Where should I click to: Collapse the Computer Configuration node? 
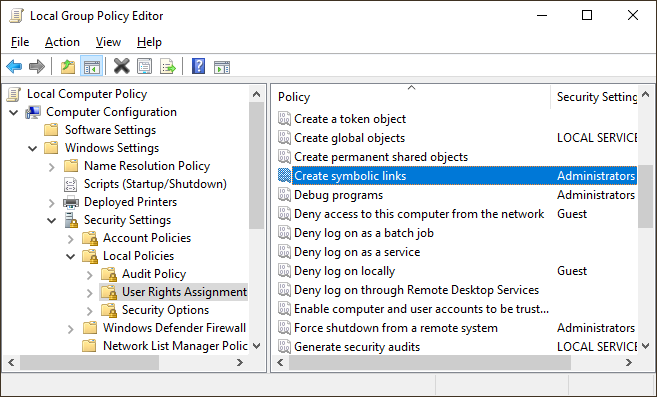[x=13, y=112]
